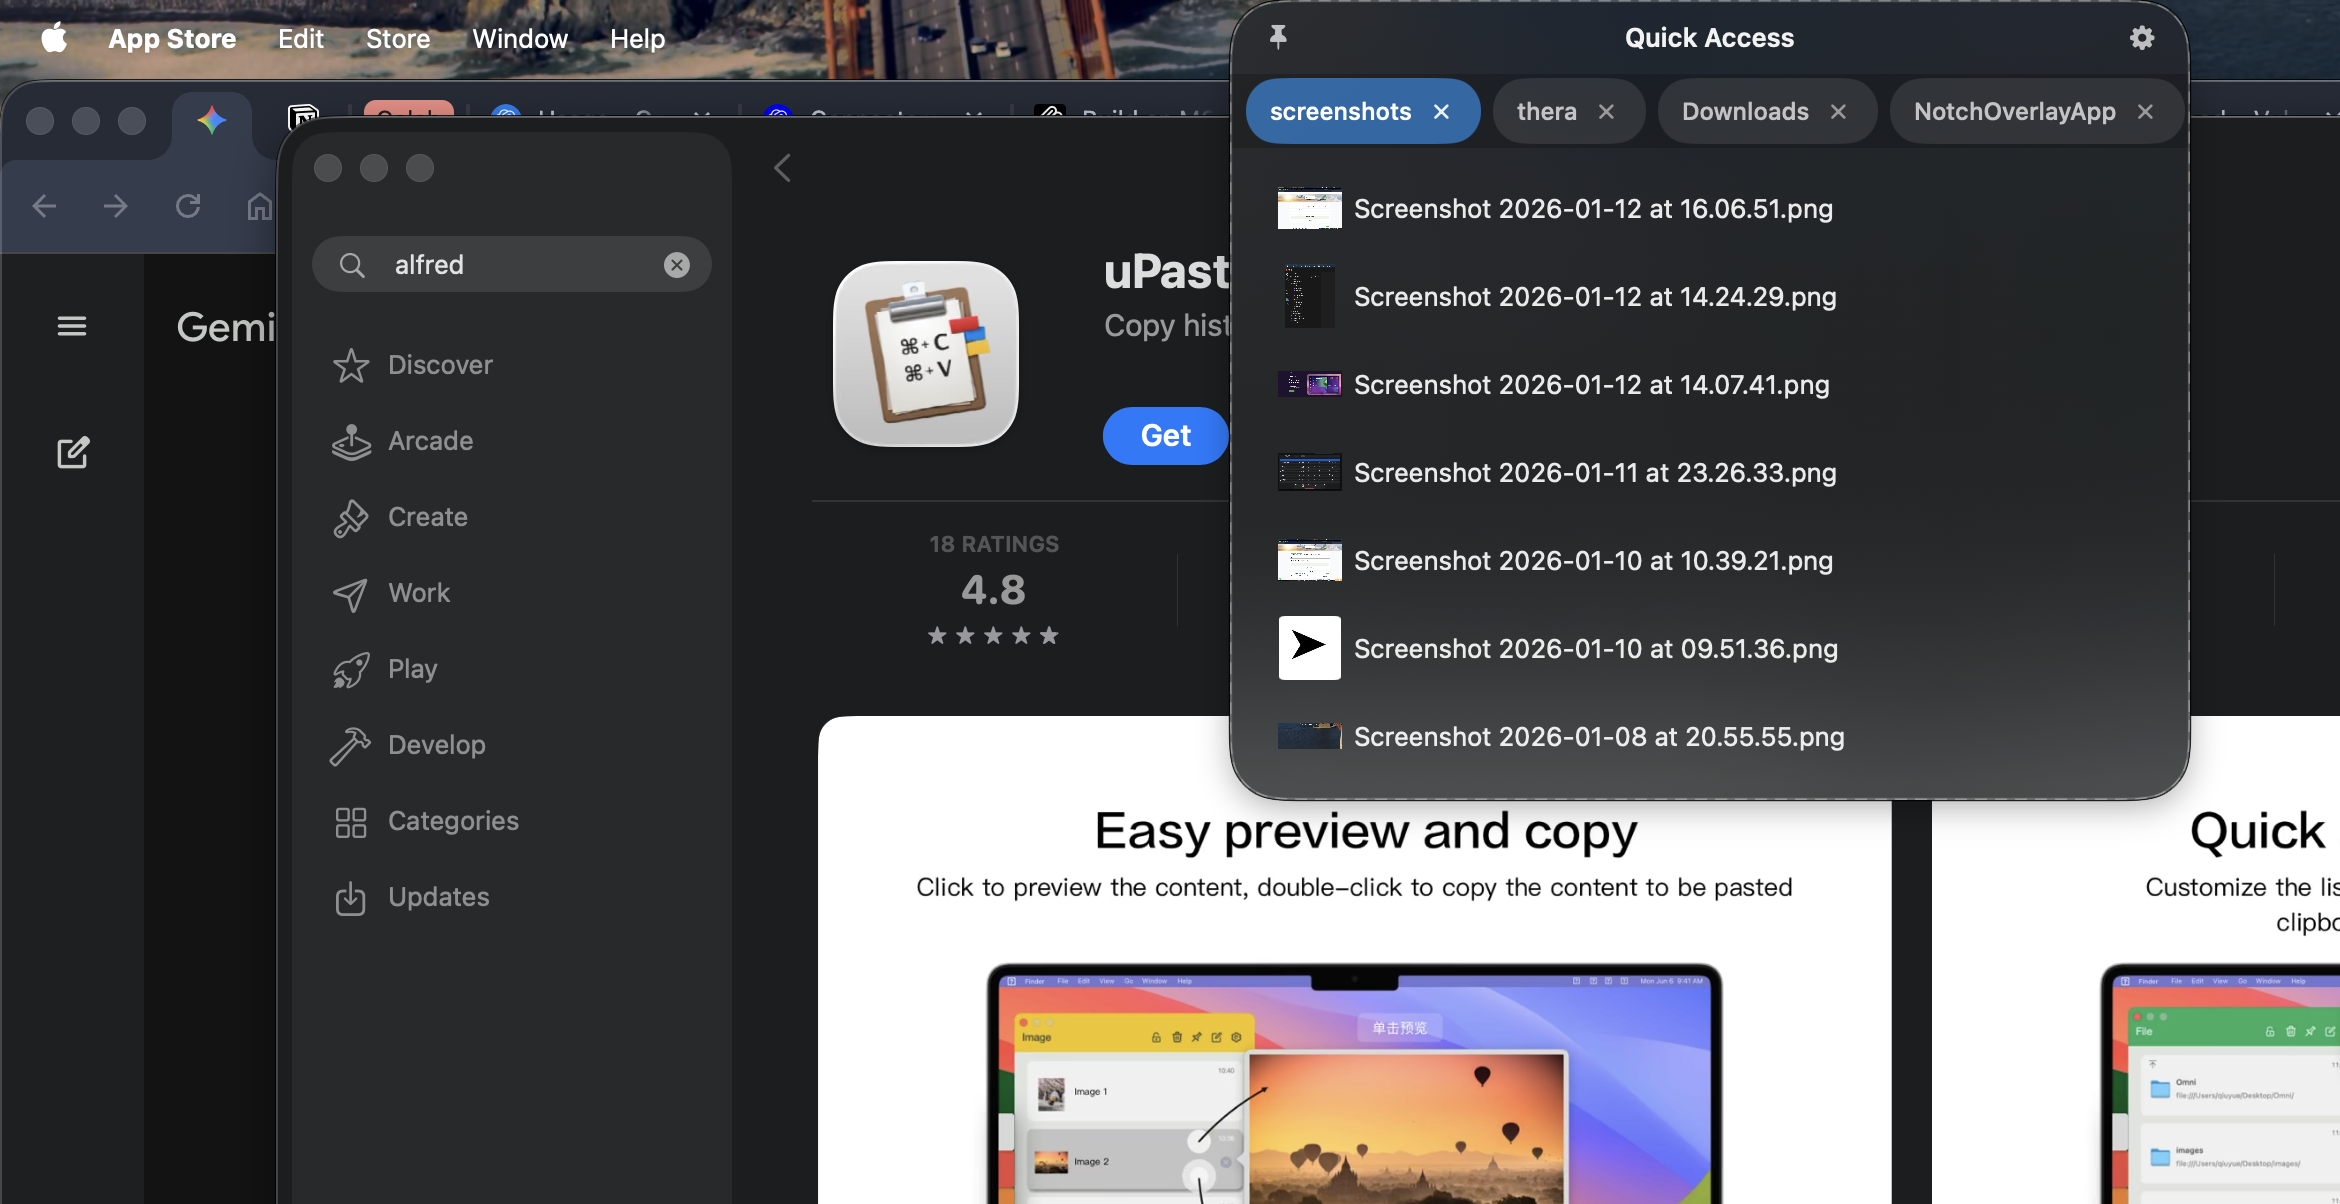The image size is (2340, 1204).
Task: Click the Gemini new chat icon
Action: (x=72, y=453)
